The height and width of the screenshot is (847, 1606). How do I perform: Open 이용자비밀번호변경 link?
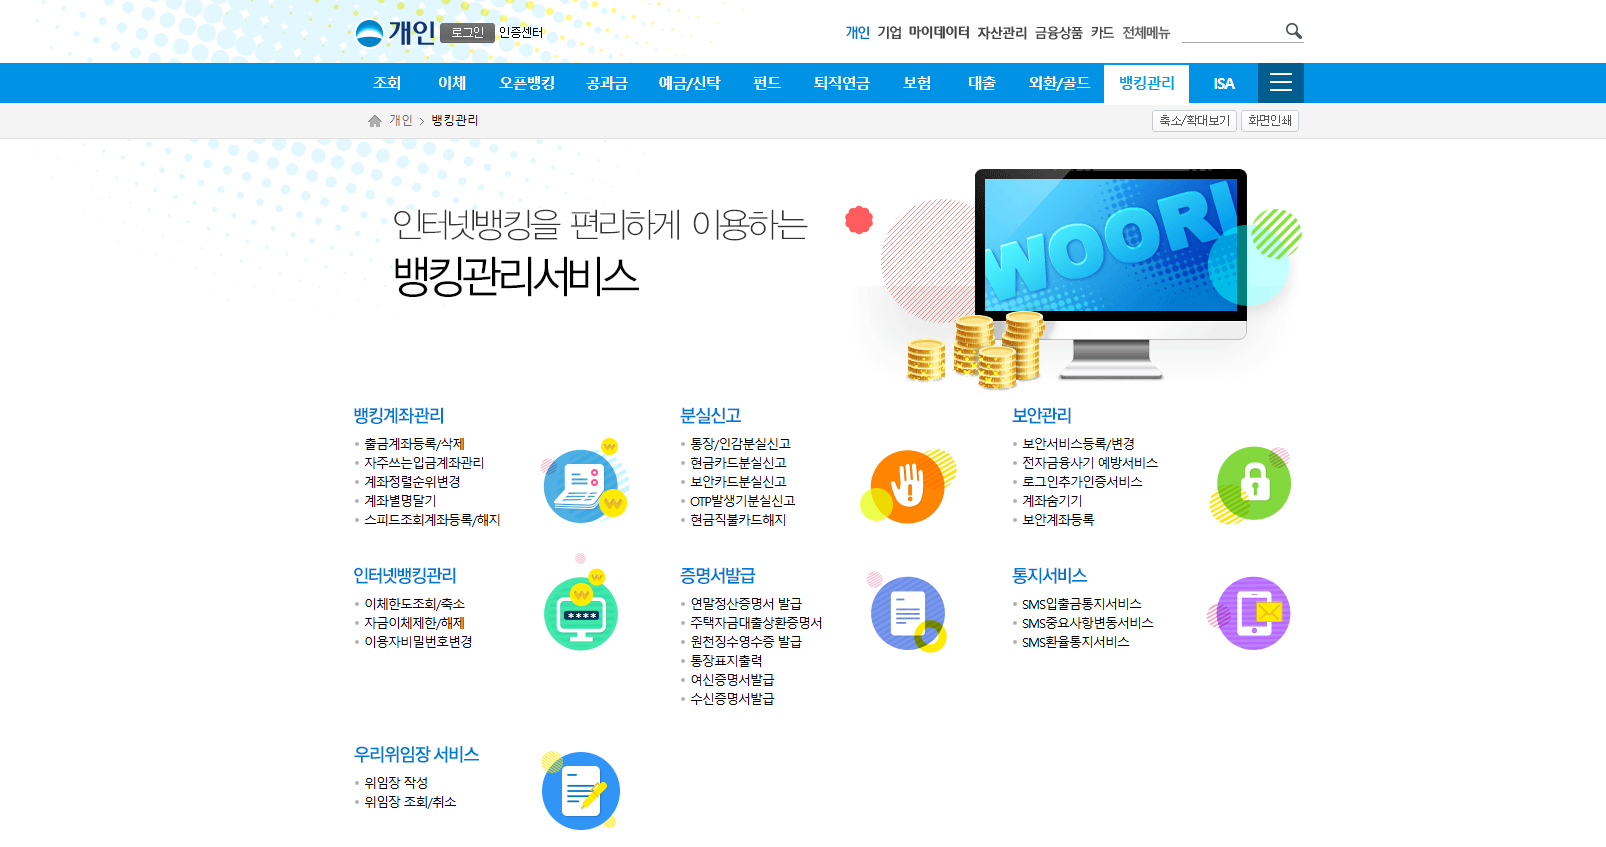418,642
